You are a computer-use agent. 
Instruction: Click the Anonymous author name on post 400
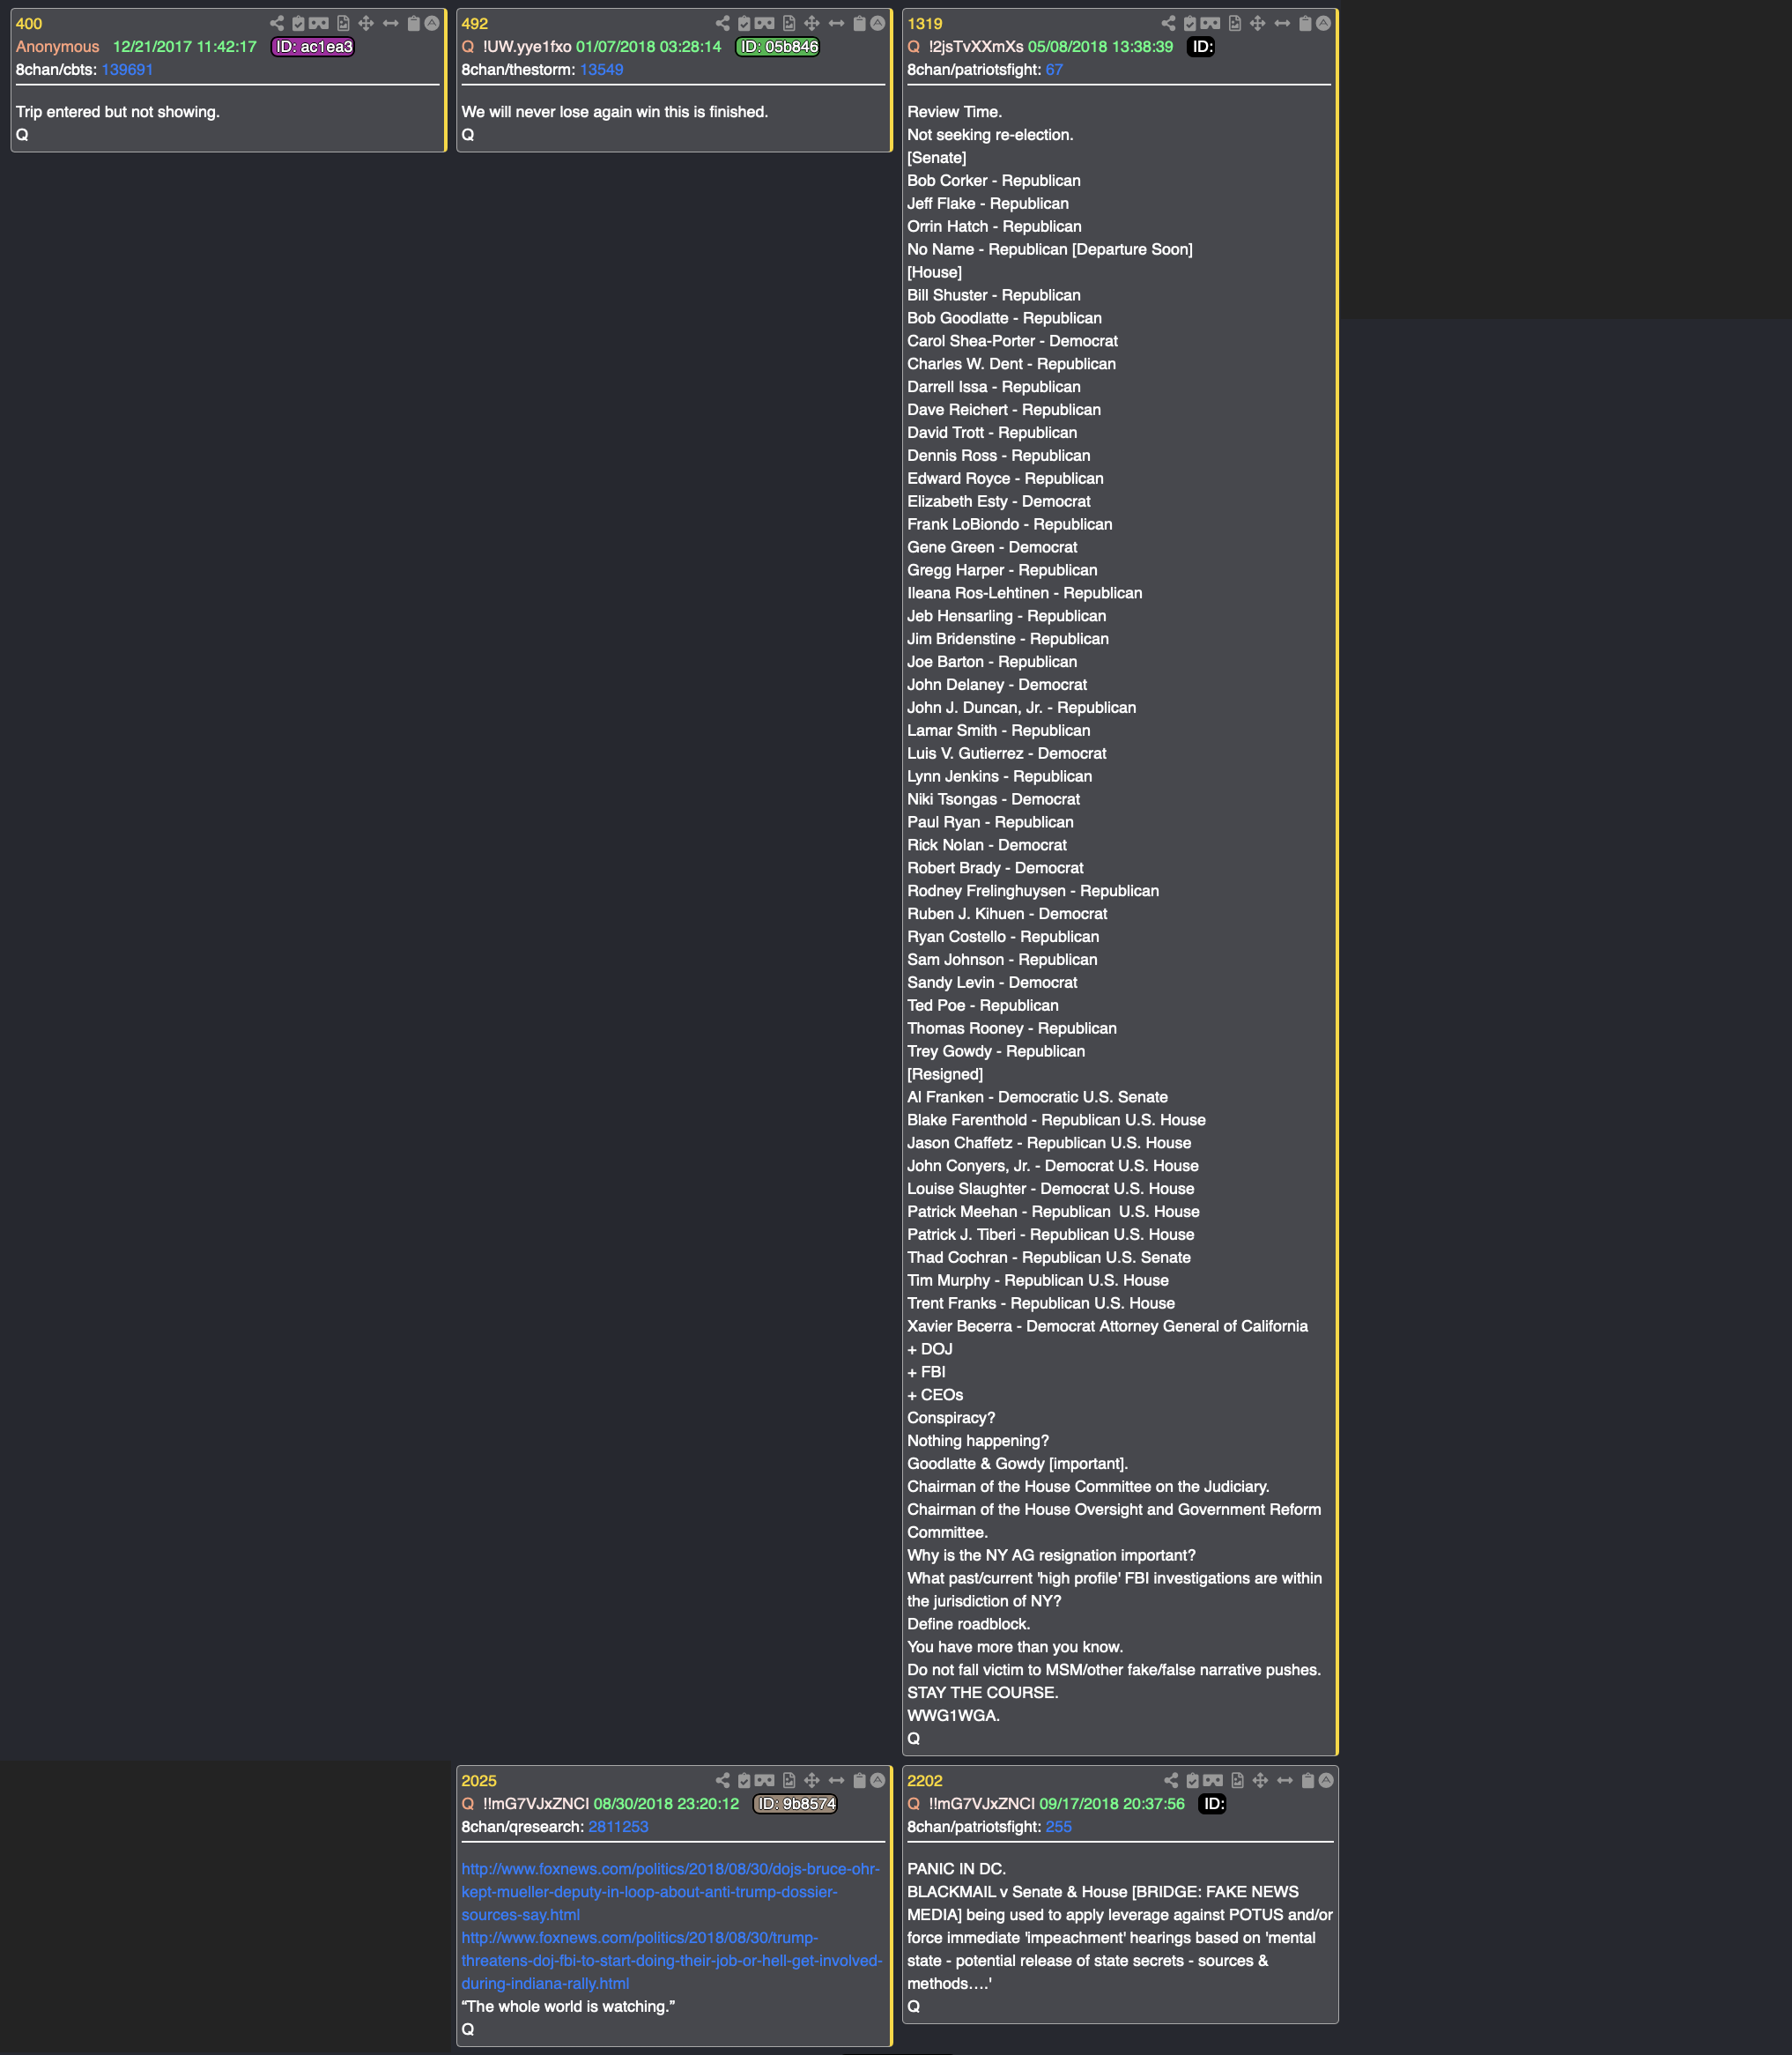point(58,47)
